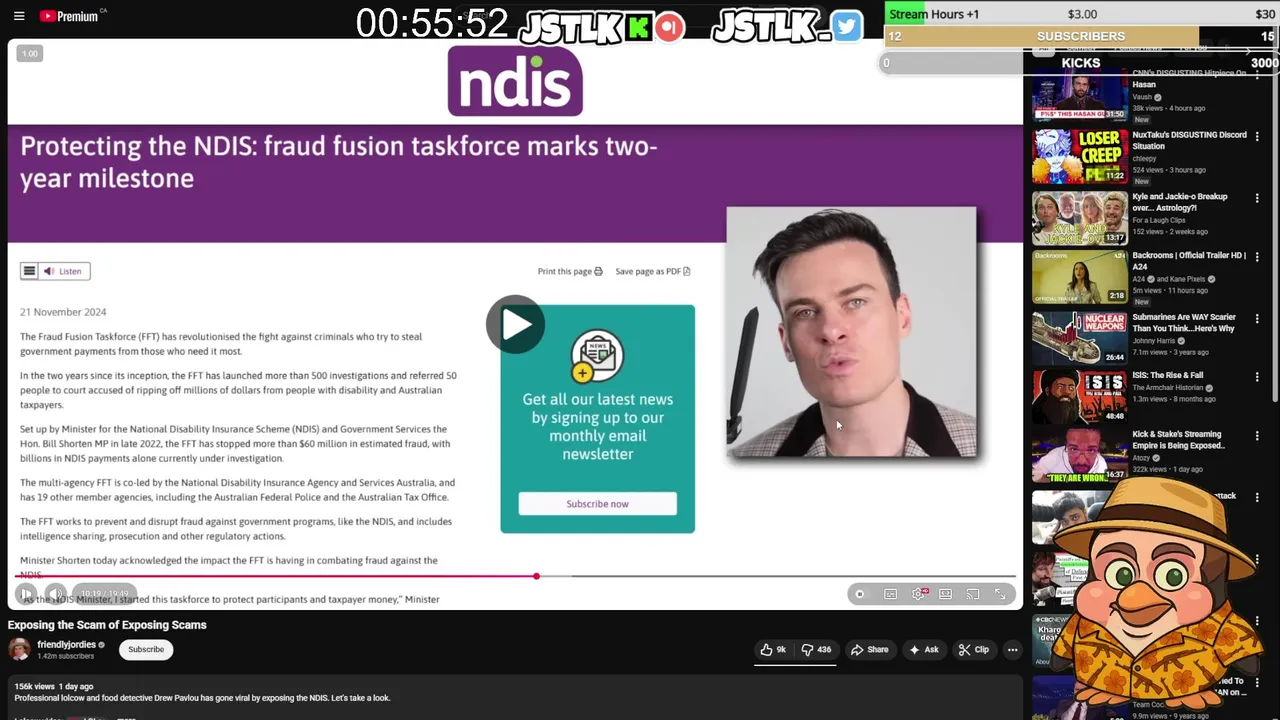Click the cast to TV icon
The height and width of the screenshot is (720, 1280).
(x=972, y=594)
